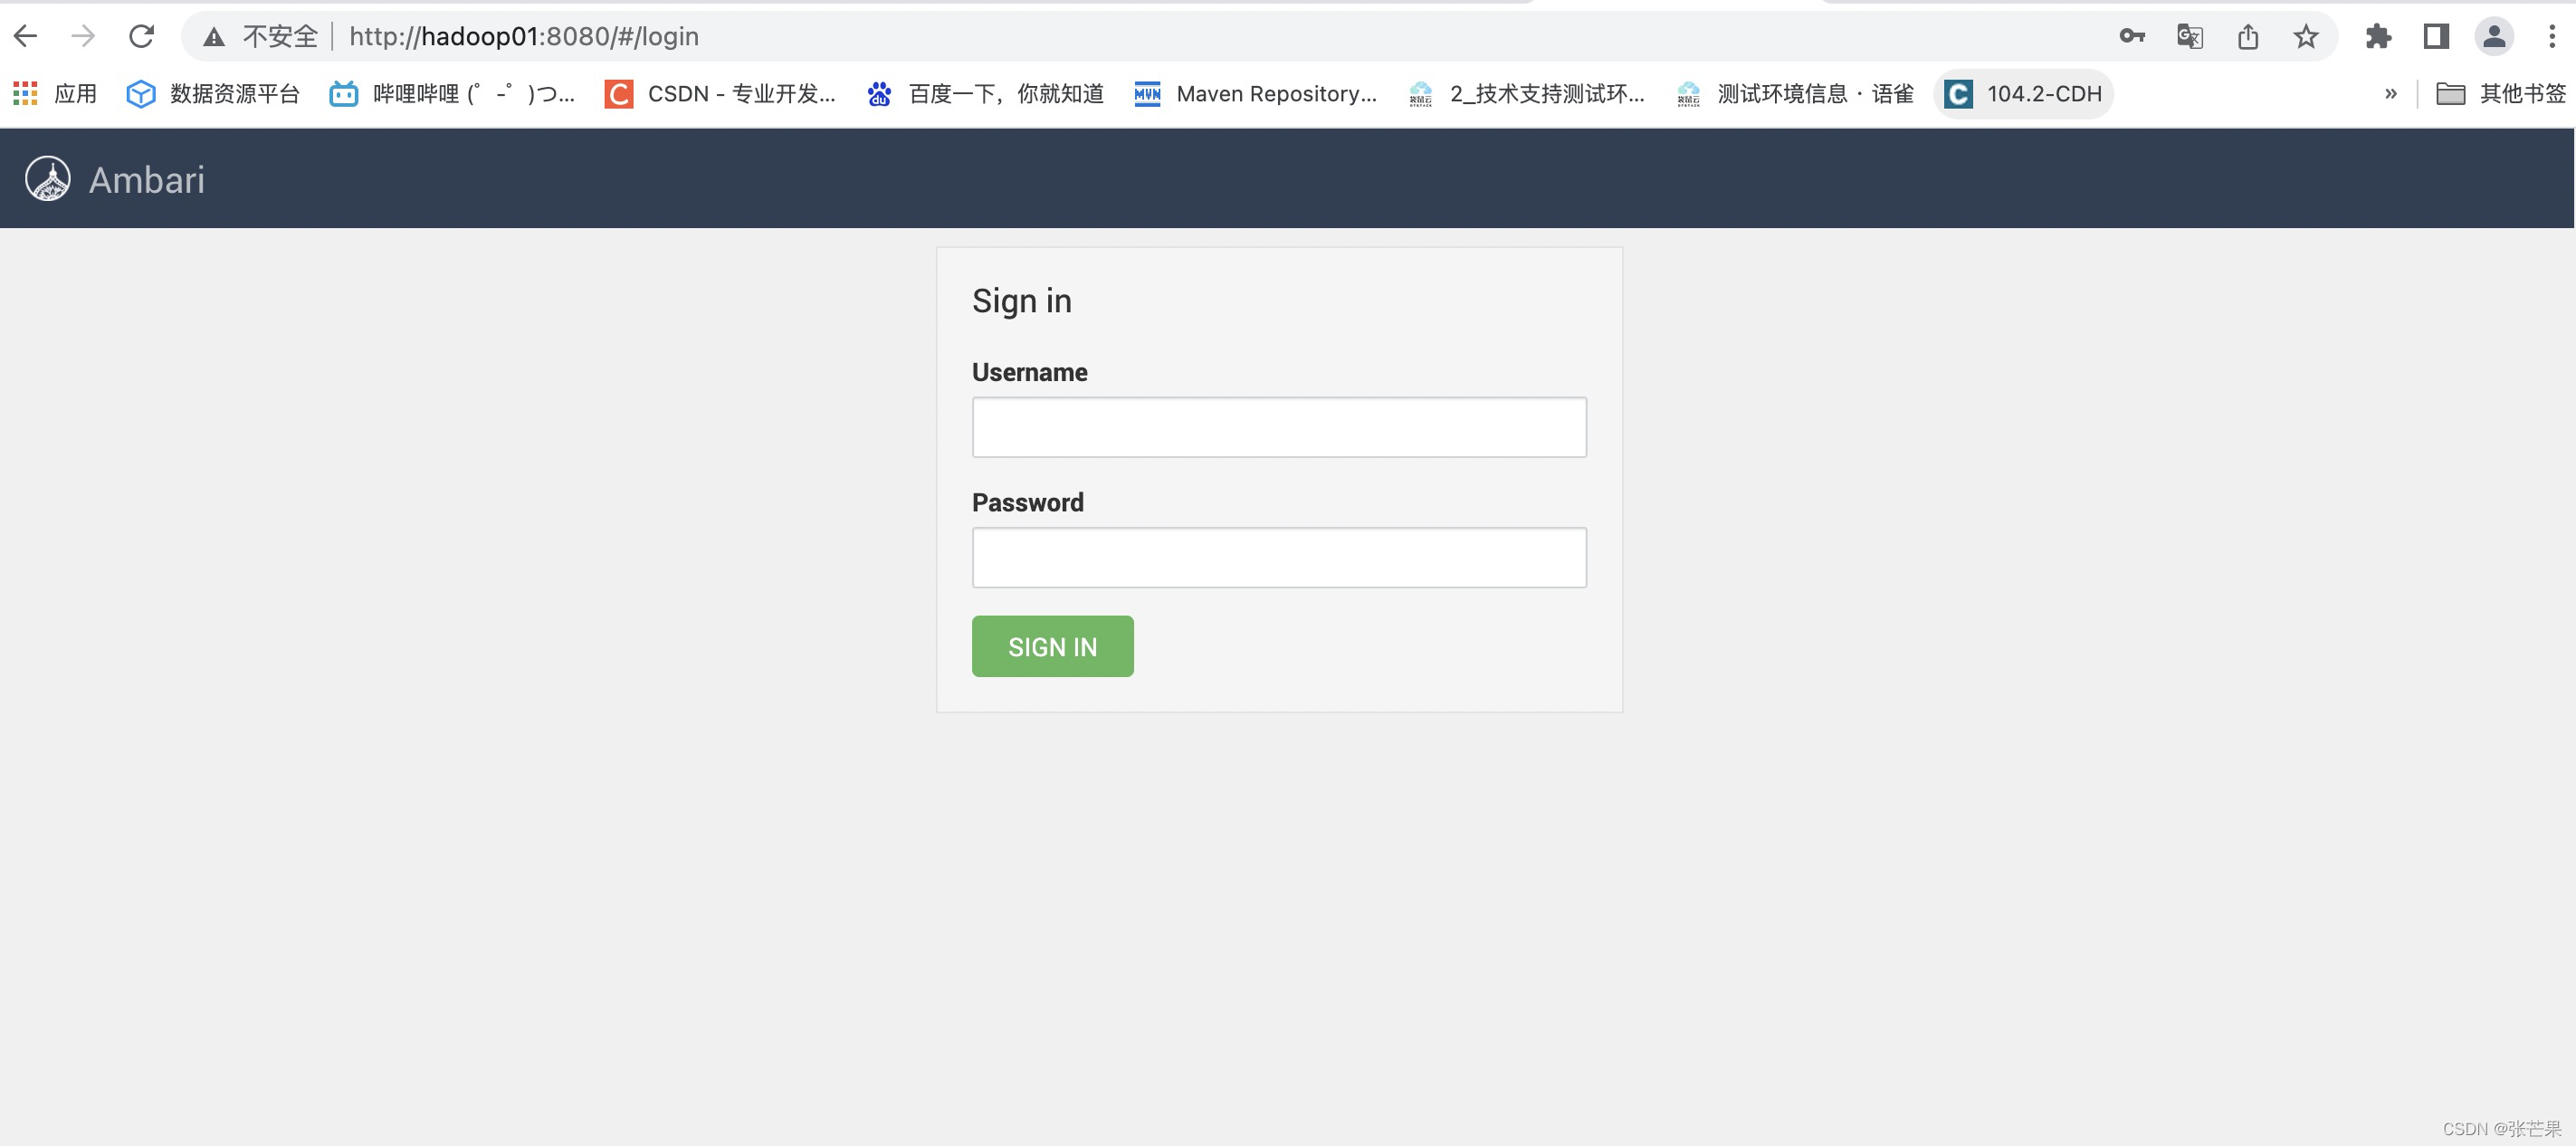Open the Maven Repository bookmark
This screenshot has width=2576, height=1146.
click(x=1255, y=94)
